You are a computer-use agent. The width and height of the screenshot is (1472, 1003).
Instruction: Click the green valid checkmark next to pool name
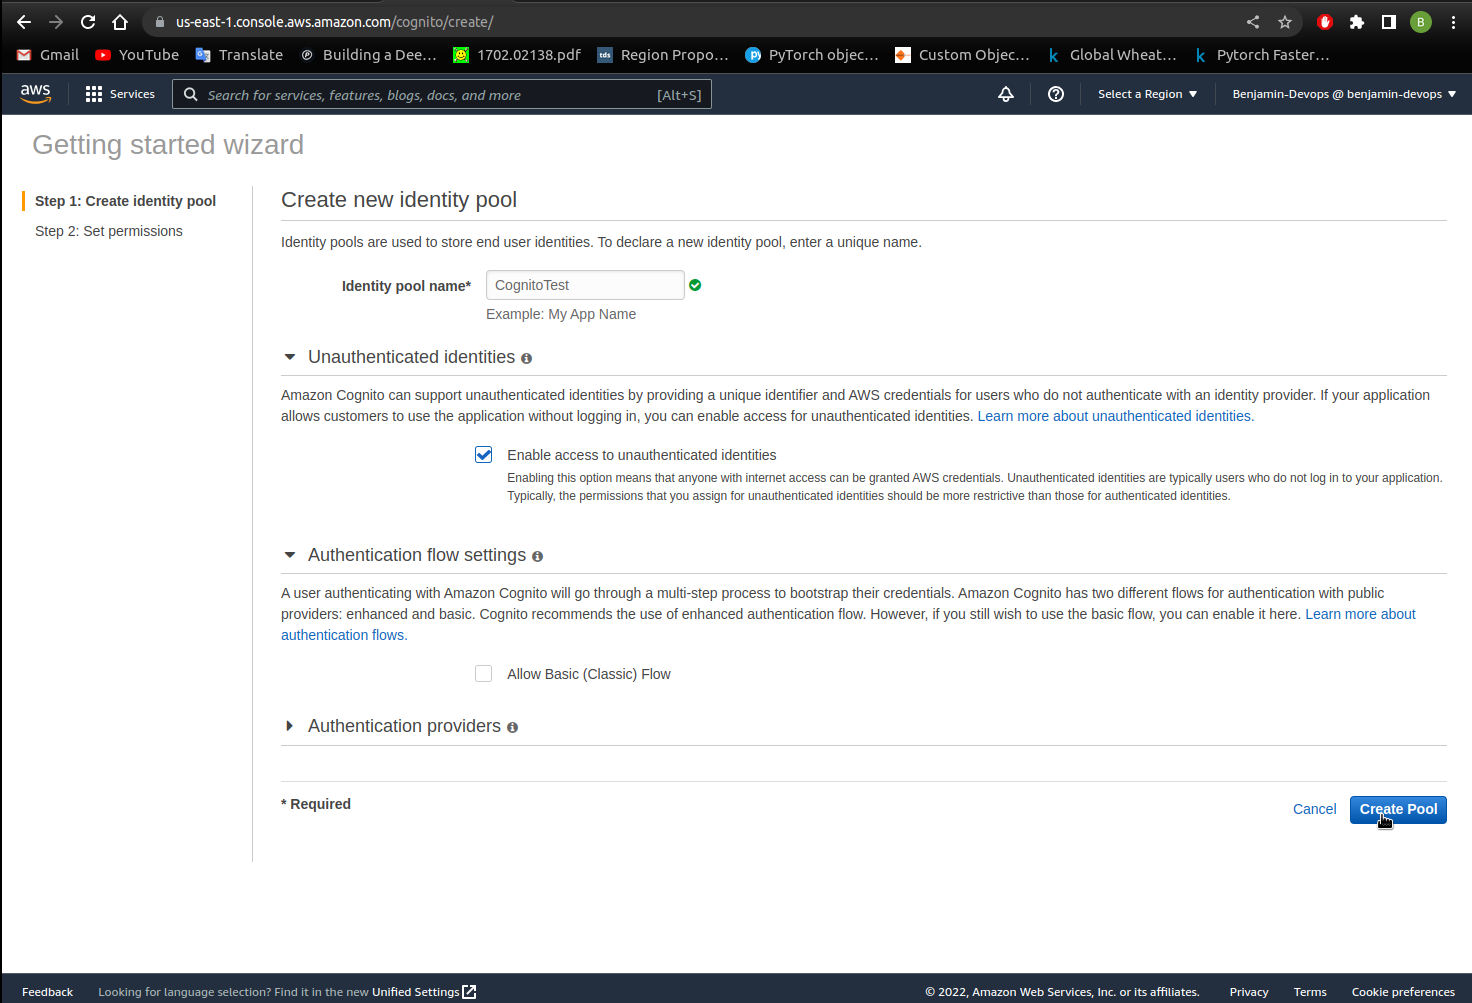[x=695, y=285]
